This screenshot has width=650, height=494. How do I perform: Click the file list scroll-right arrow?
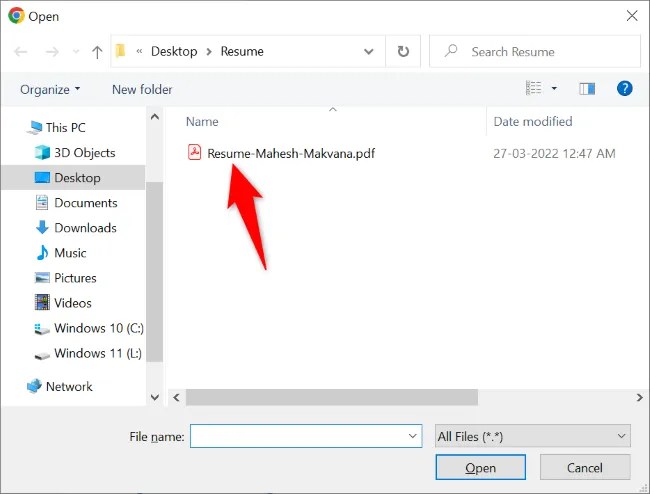(639, 397)
